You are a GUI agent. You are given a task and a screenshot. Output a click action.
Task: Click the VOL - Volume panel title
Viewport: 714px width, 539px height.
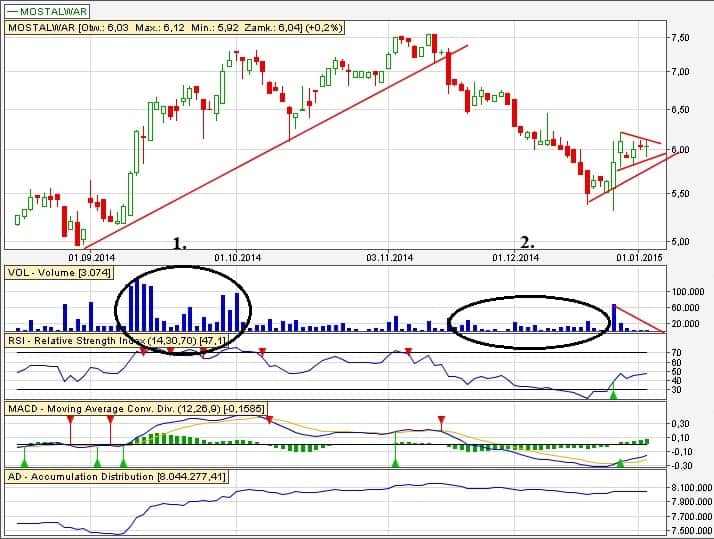click(58, 272)
